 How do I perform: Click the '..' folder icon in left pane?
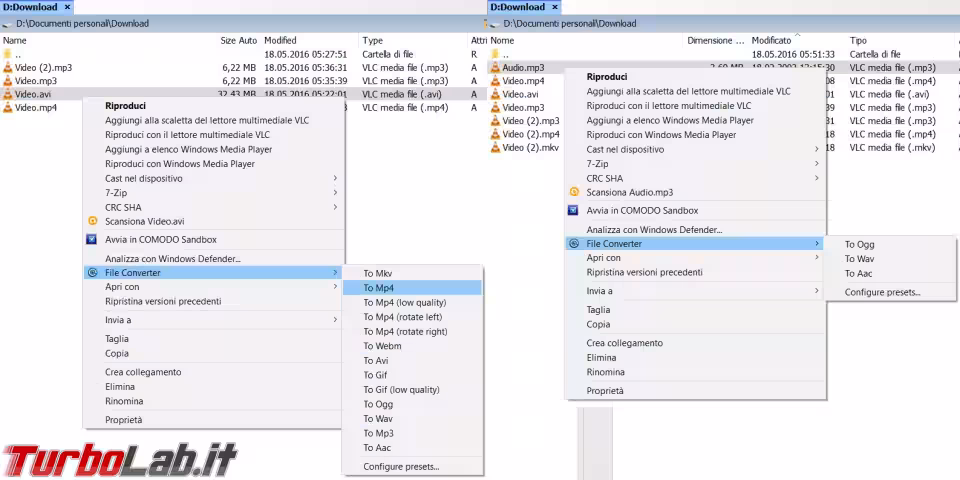(x=7, y=54)
